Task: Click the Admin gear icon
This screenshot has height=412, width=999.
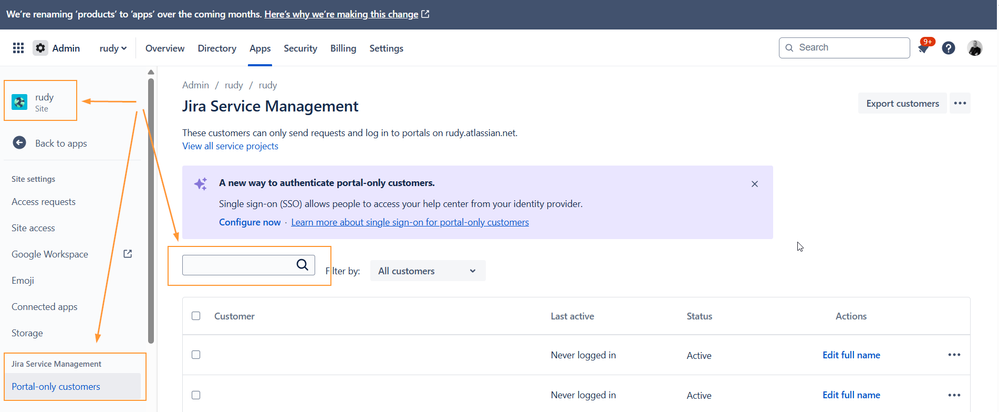Action: [x=41, y=48]
